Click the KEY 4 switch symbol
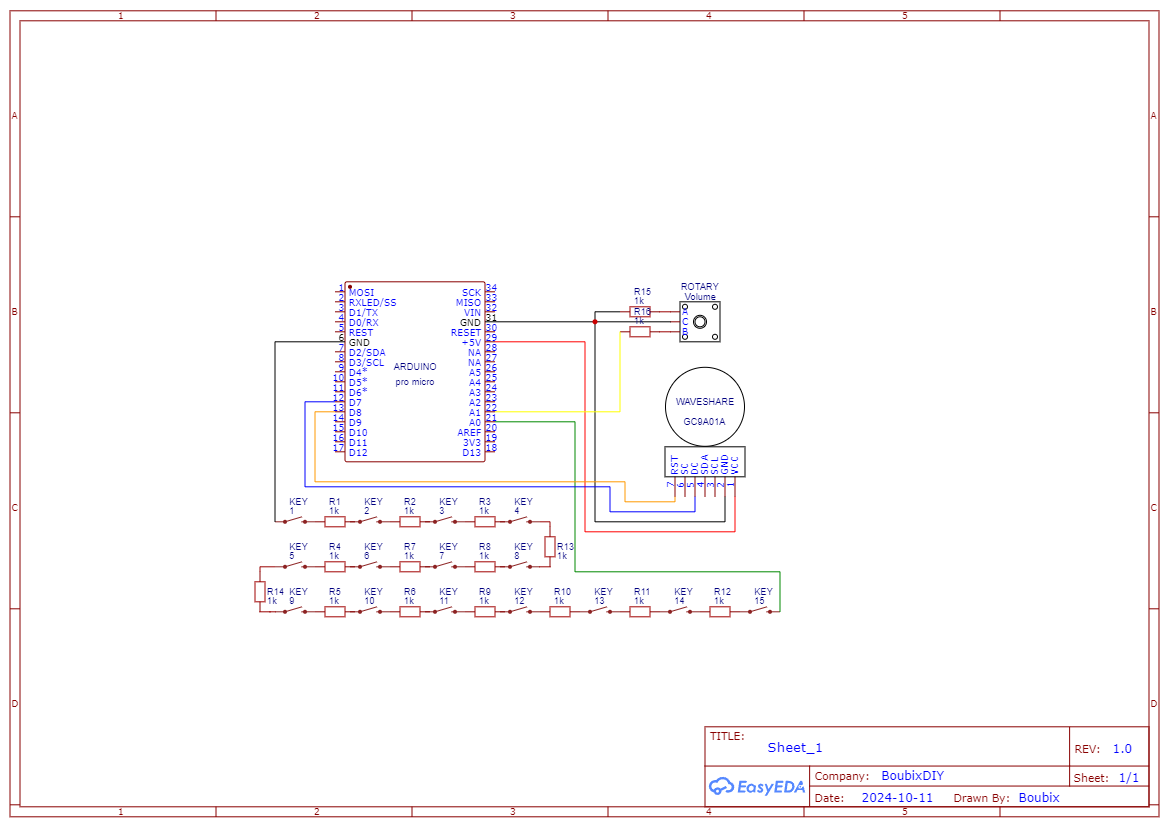The width and height of the screenshot is (1169, 827). (x=520, y=520)
